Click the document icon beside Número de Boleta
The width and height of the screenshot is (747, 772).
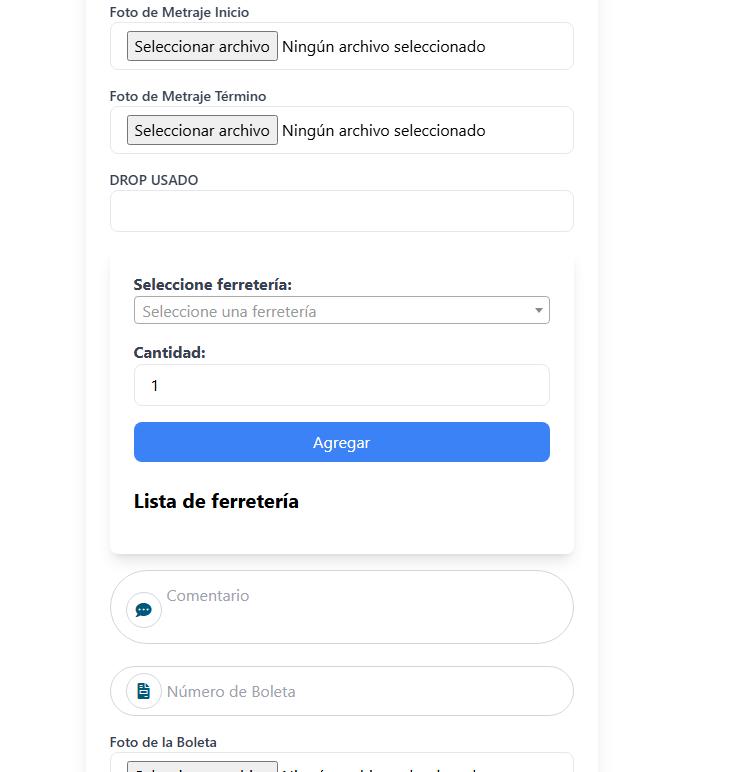144,691
